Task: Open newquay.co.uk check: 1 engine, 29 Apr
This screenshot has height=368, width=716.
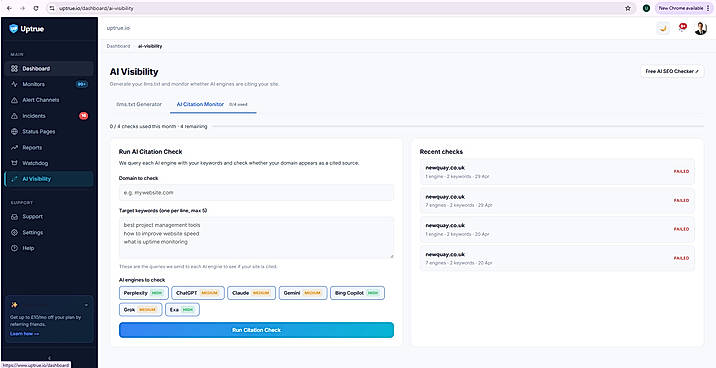Action: tap(557, 172)
